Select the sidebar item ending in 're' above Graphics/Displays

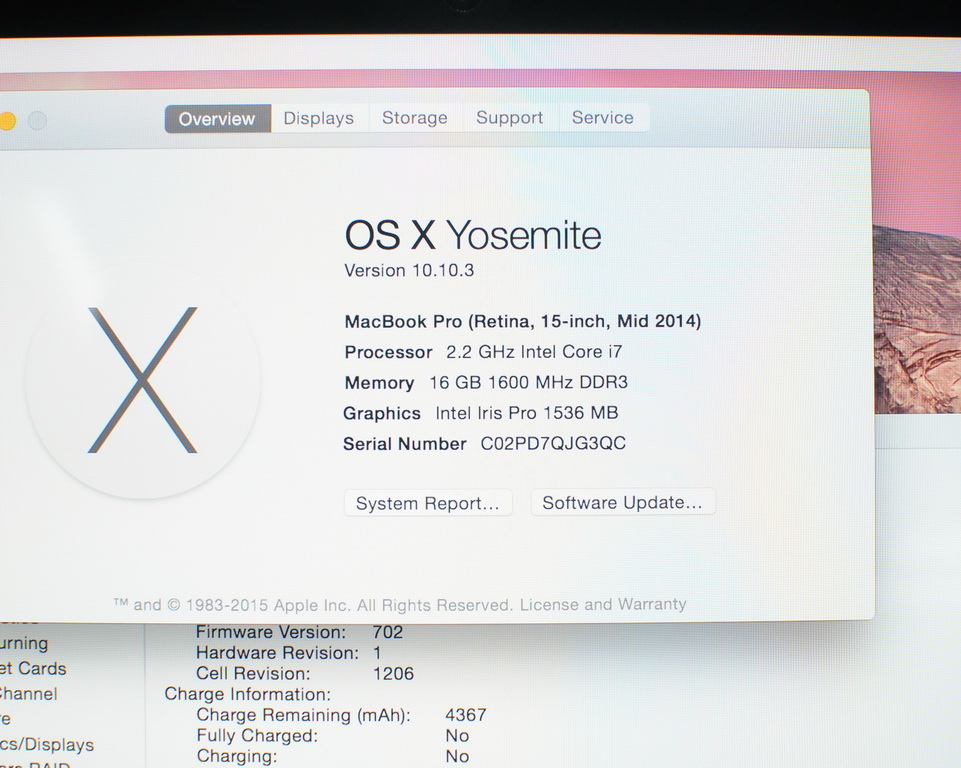(x=6, y=719)
